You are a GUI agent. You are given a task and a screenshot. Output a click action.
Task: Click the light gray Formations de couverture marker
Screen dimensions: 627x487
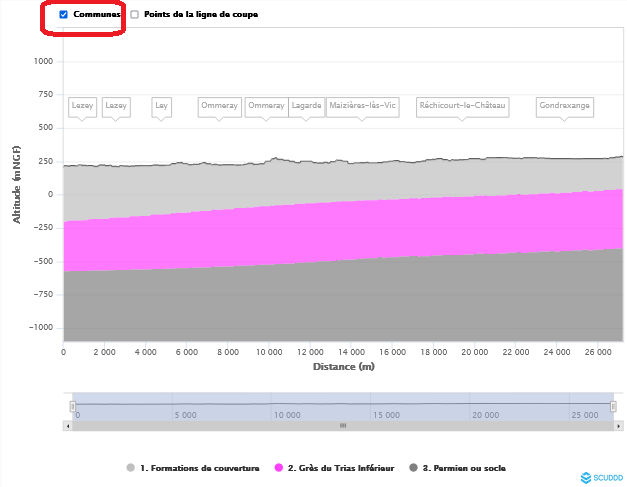131,467
